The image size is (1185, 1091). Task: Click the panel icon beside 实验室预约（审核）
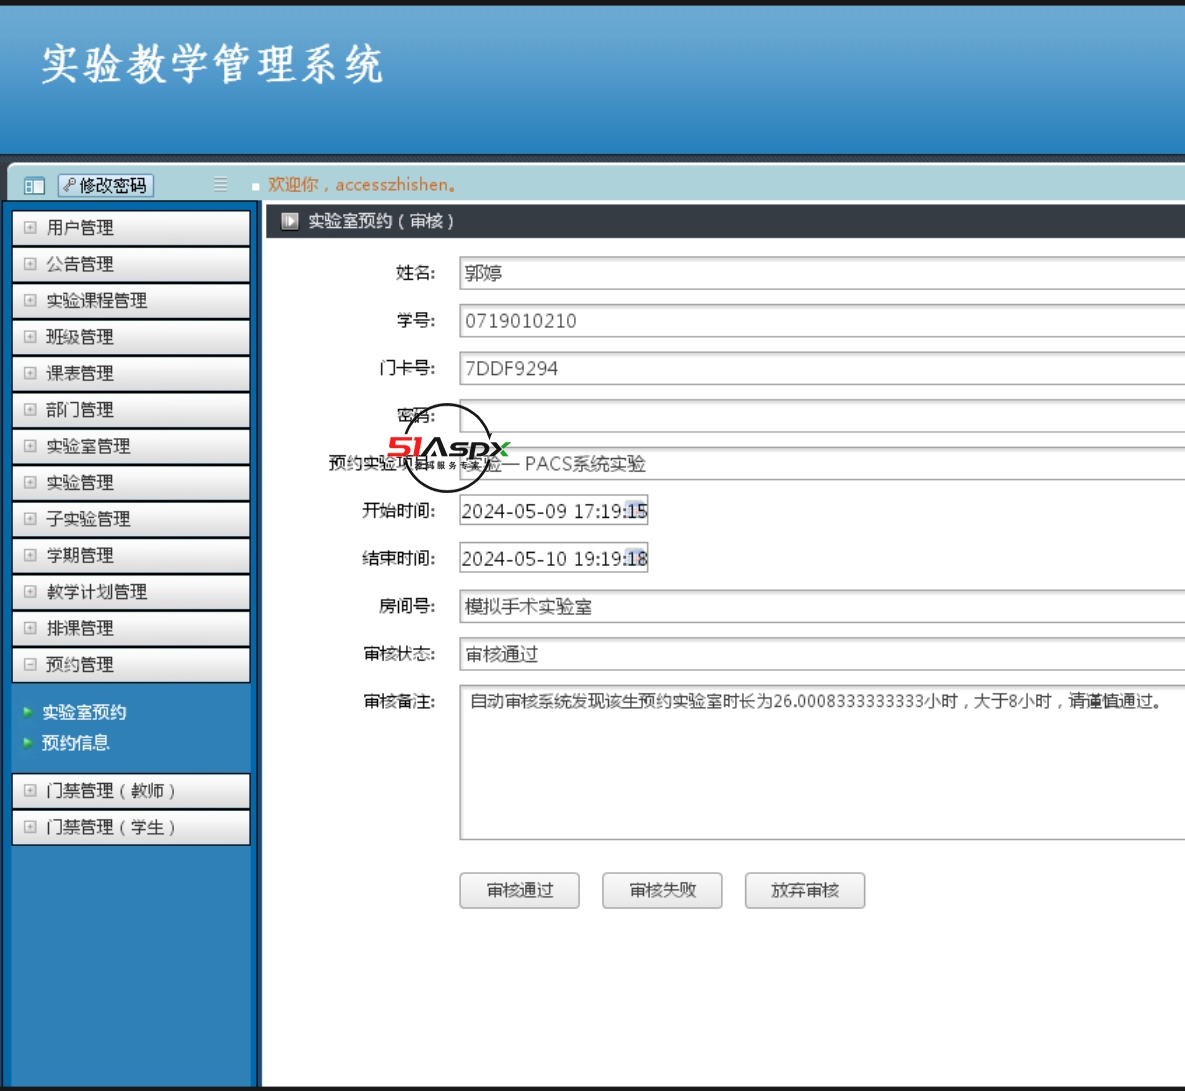(x=289, y=221)
